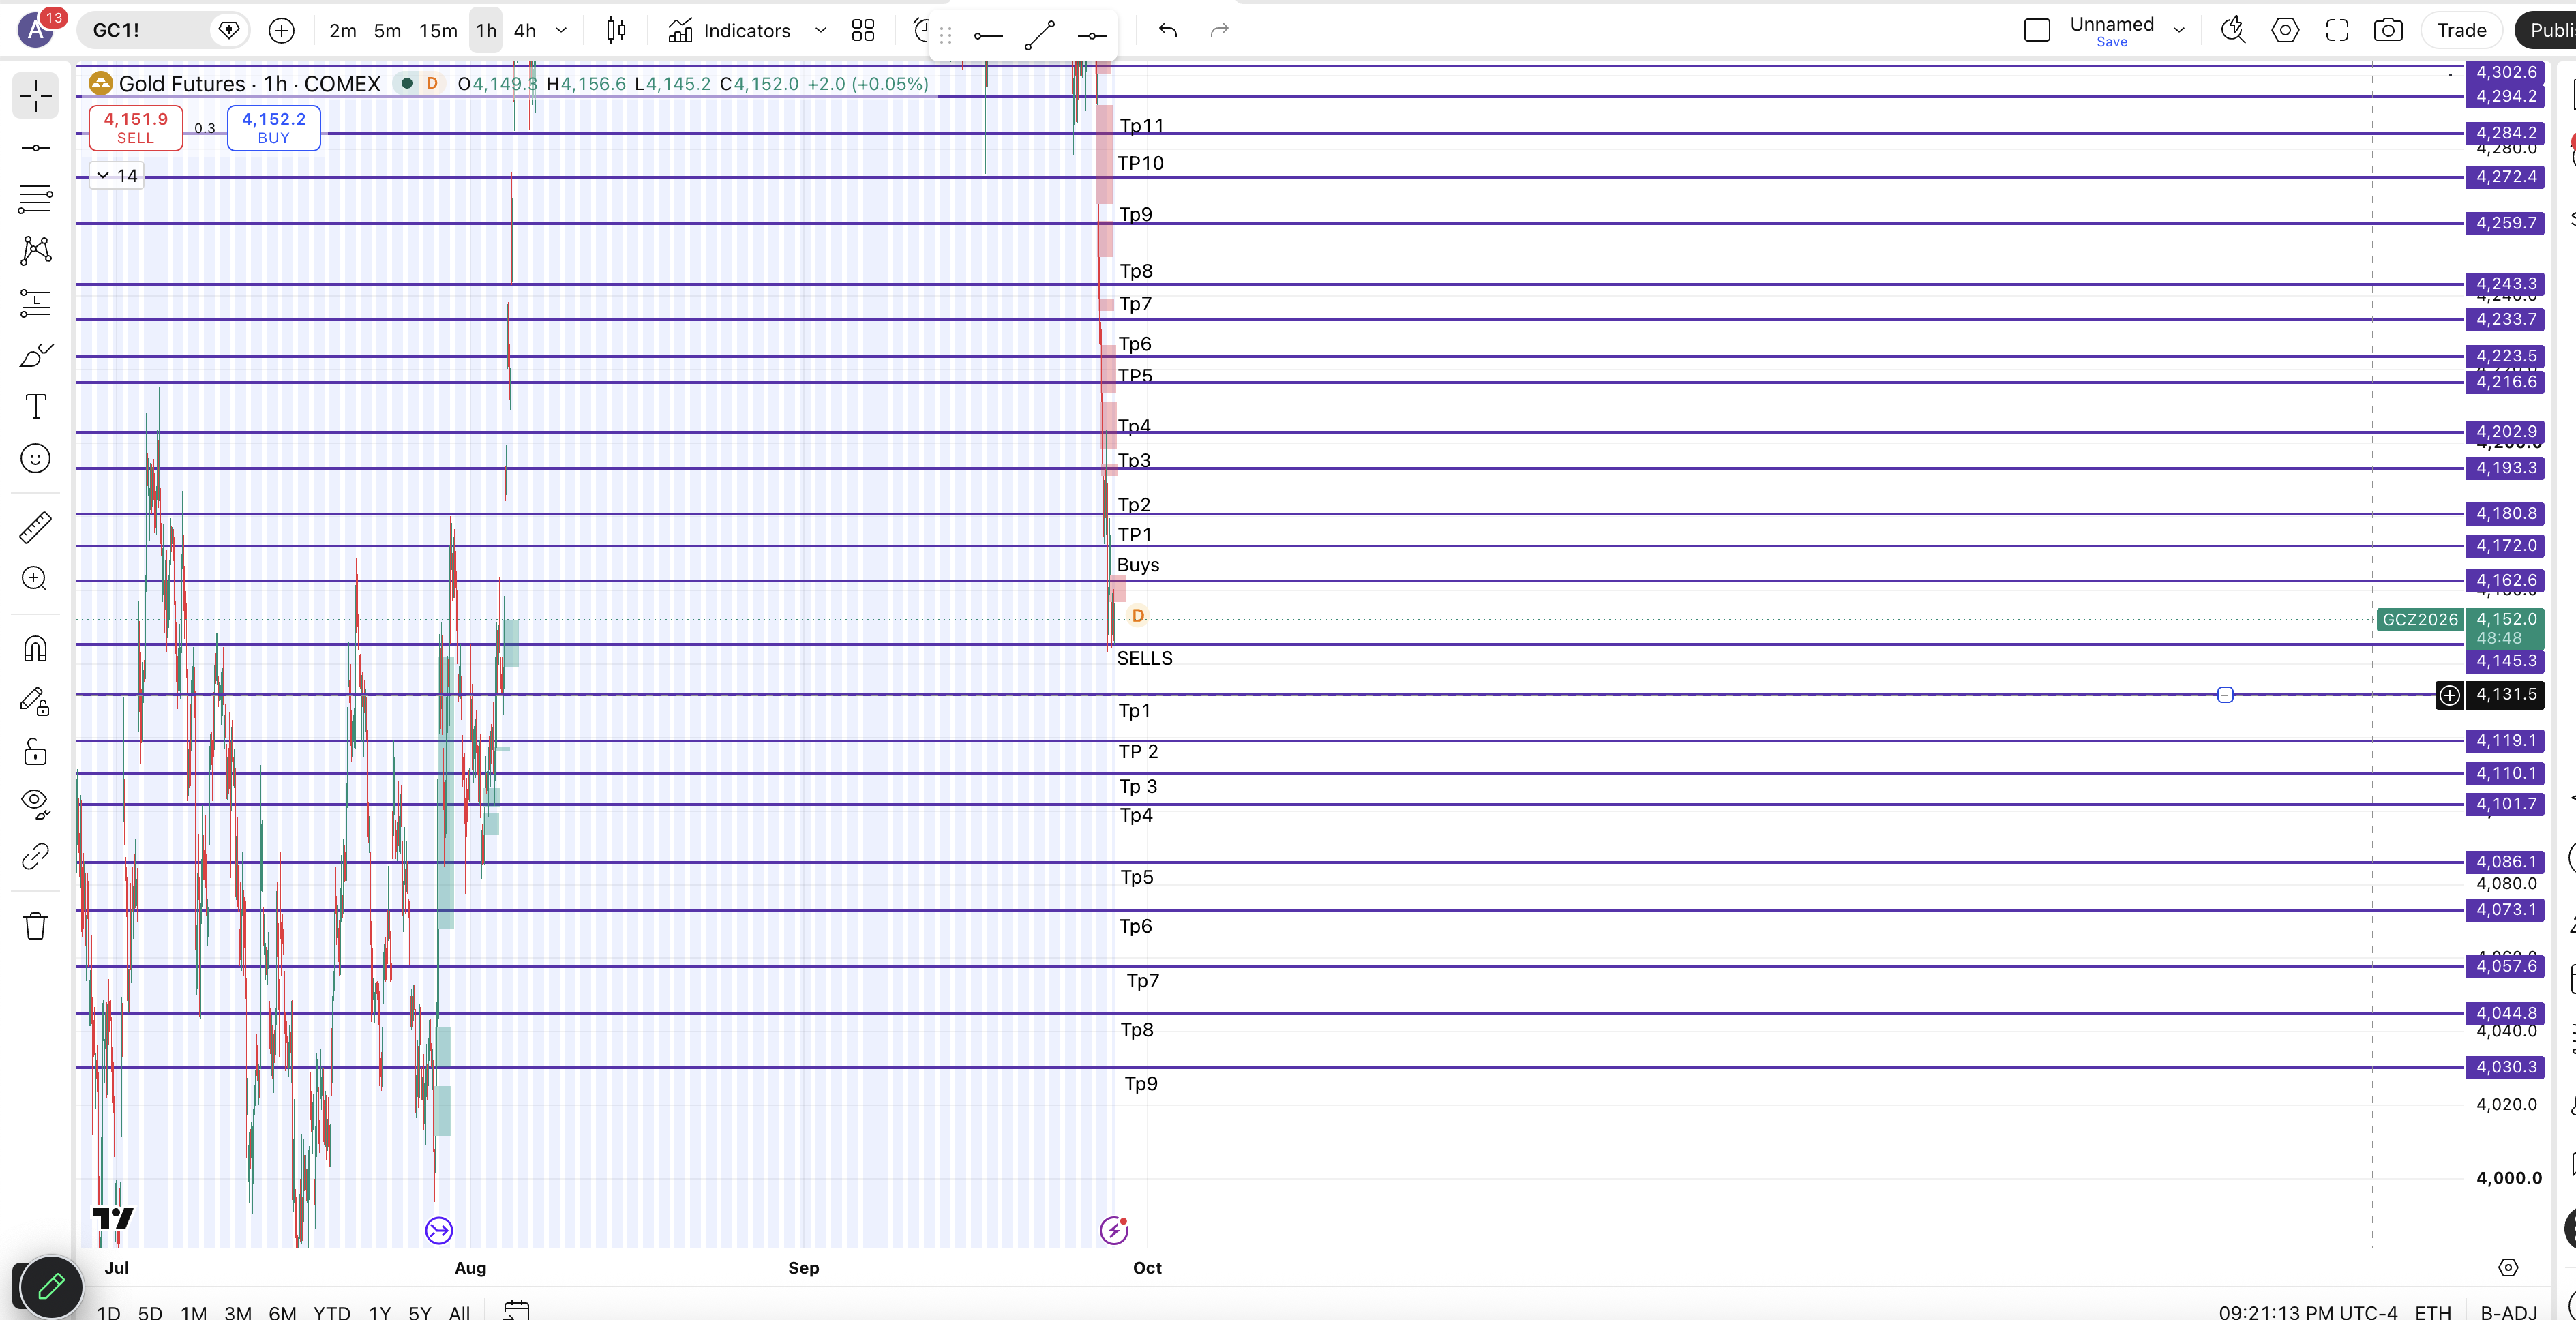Toggle the layout setup square

coord(2036,30)
